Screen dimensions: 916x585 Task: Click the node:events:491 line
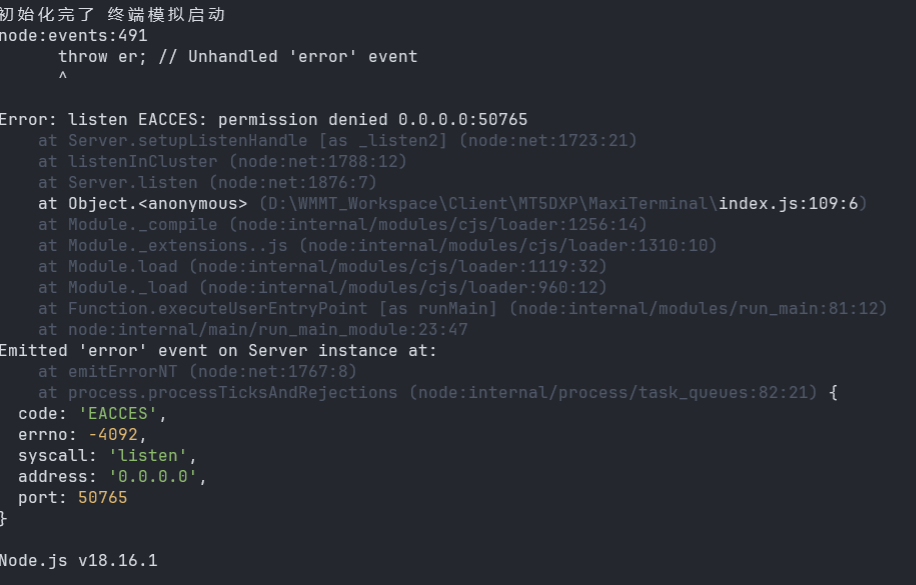pyautogui.click(x=74, y=36)
